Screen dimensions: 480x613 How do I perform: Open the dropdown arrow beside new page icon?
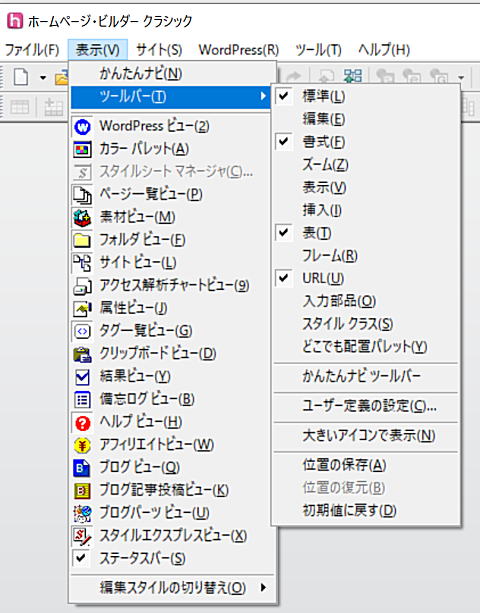click(x=43, y=77)
